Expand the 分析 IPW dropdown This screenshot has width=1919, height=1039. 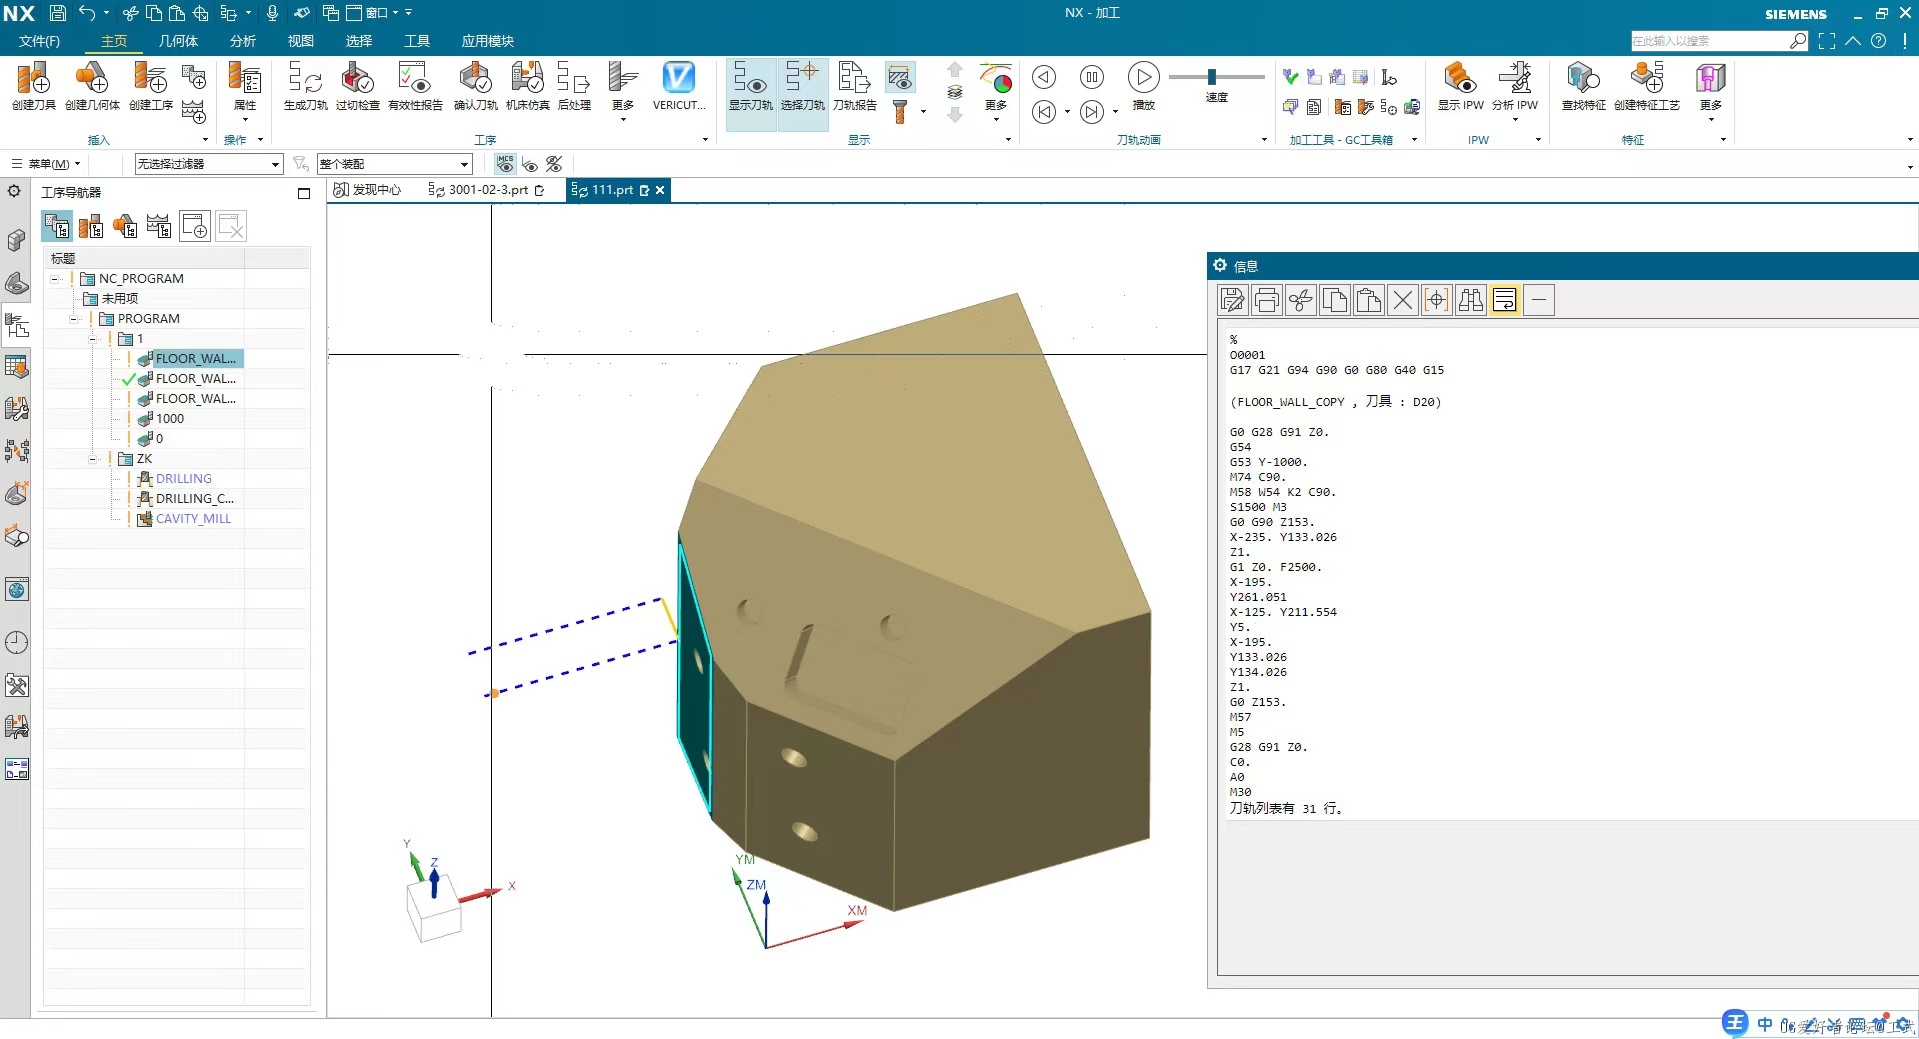pyautogui.click(x=1515, y=119)
